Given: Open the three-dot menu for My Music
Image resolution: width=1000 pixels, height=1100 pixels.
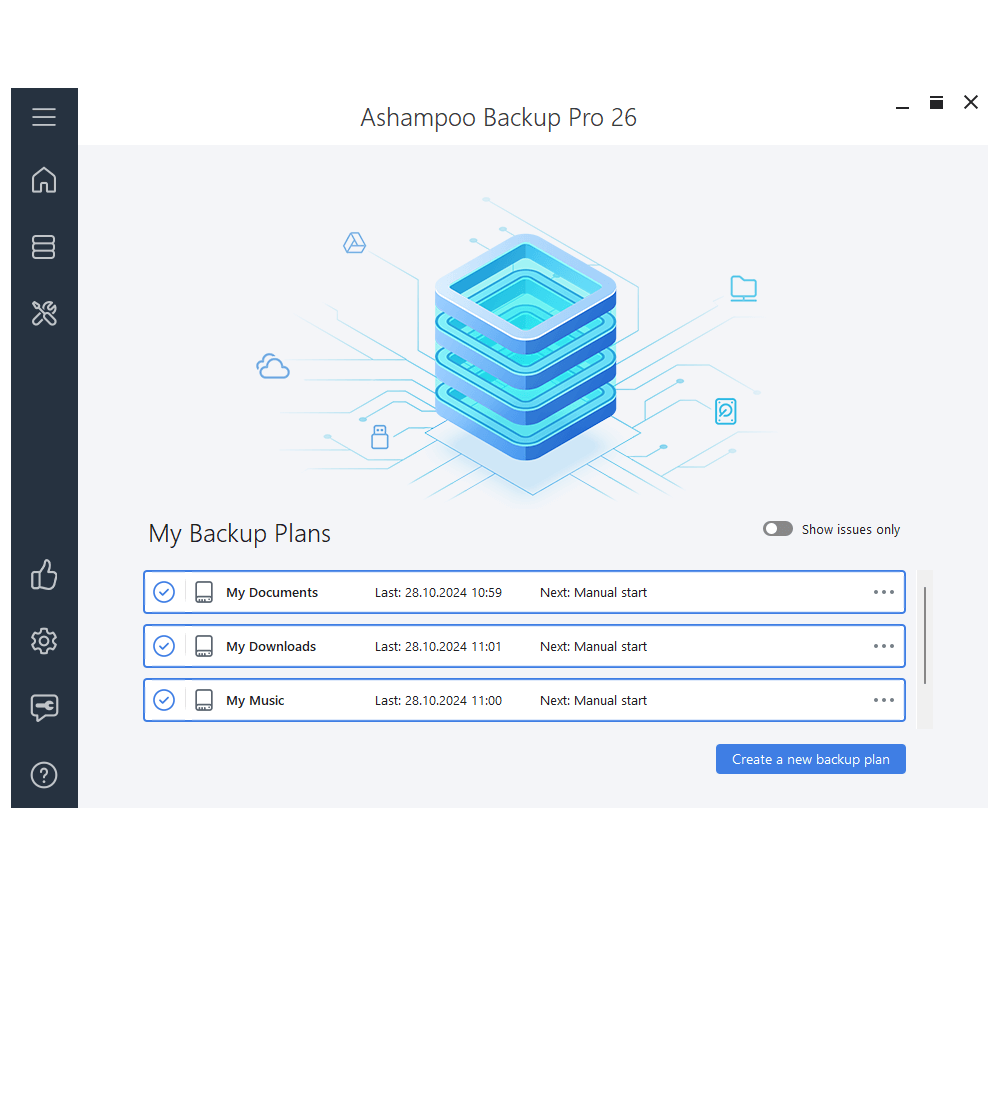Looking at the screenshot, I should point(883,700).
